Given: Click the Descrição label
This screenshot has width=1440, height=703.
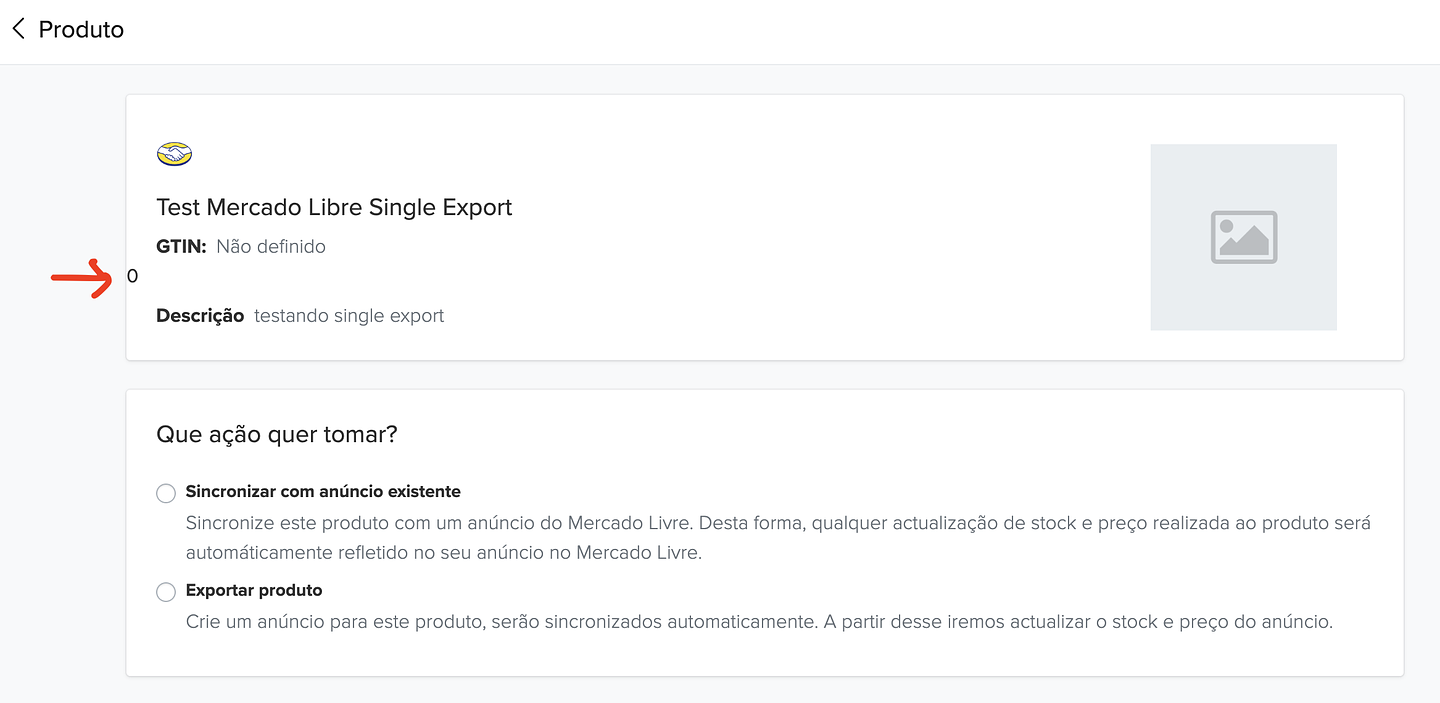Looking at the screenshot, I should pyautogui.click(x=200, y=315).
